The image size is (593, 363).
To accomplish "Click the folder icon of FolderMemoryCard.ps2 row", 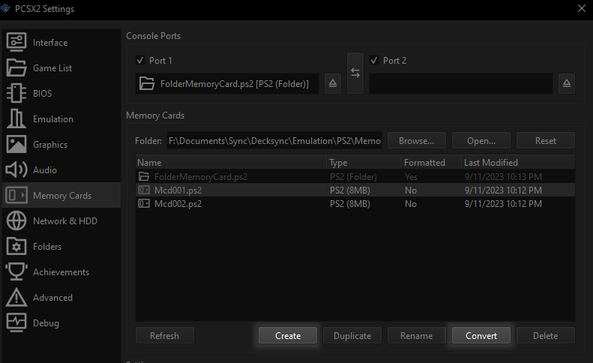I will tap(144, 177).
